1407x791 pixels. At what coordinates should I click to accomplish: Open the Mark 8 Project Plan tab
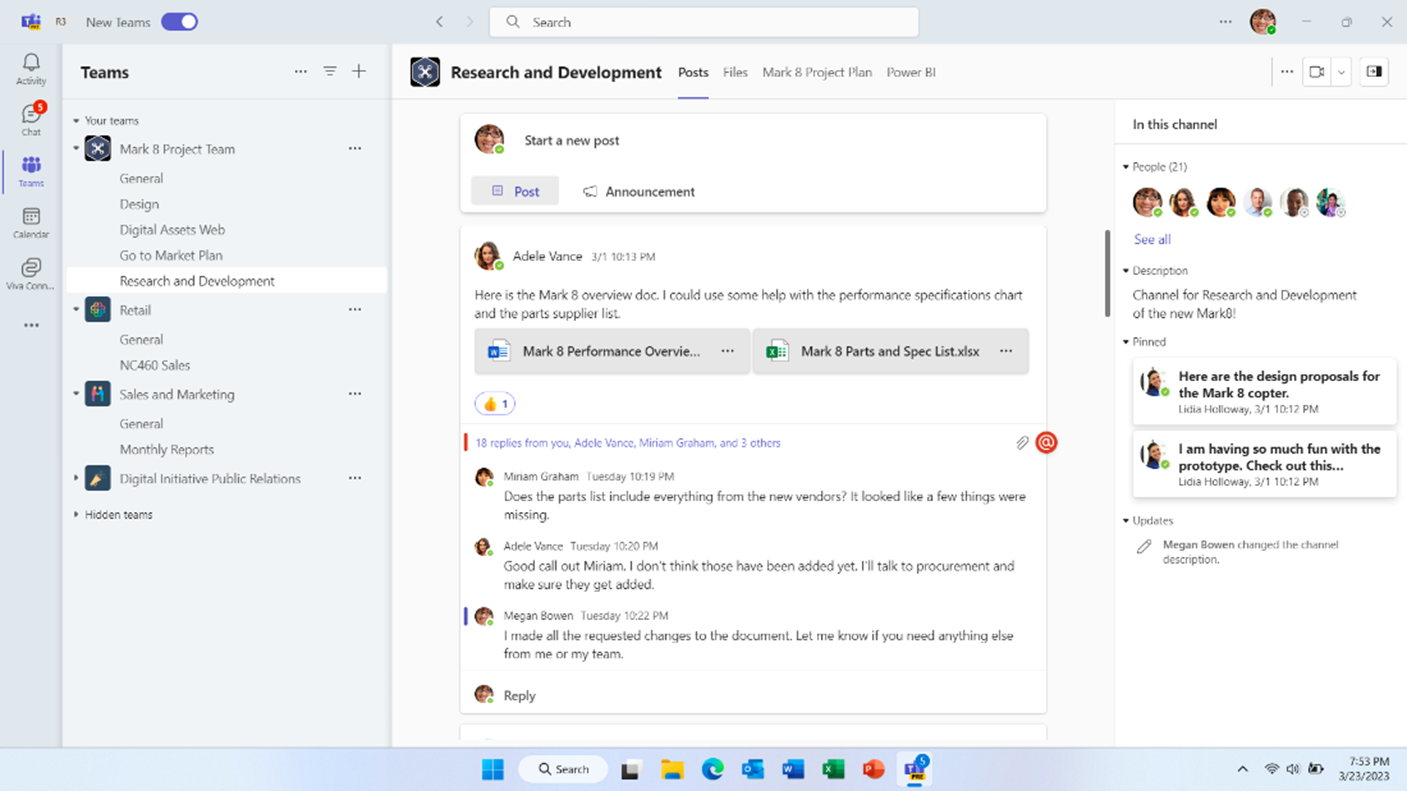[x=816, y=72]
